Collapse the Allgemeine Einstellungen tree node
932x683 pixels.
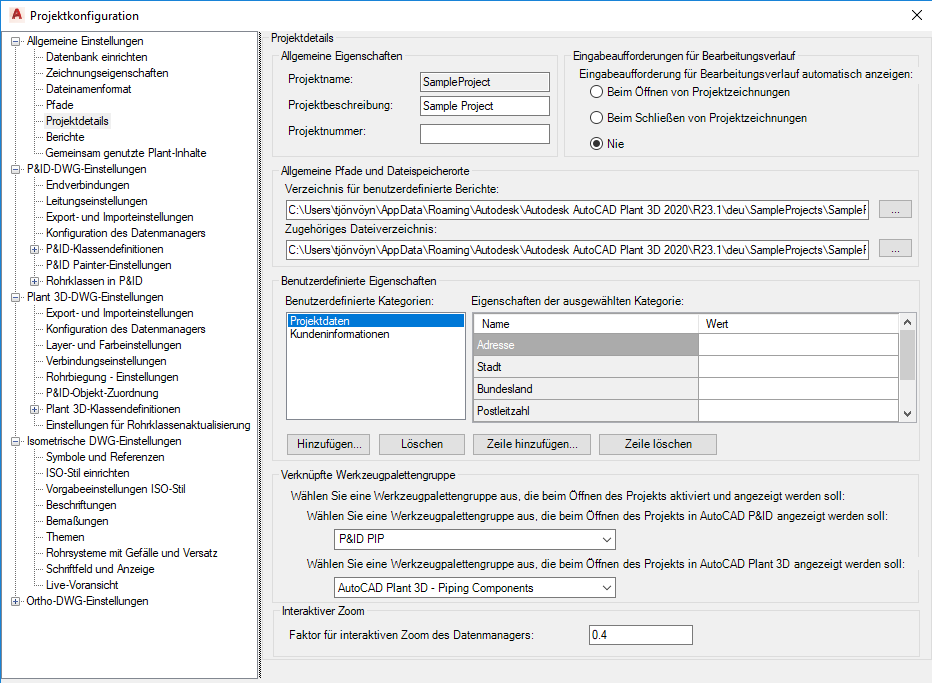point(15,41)
